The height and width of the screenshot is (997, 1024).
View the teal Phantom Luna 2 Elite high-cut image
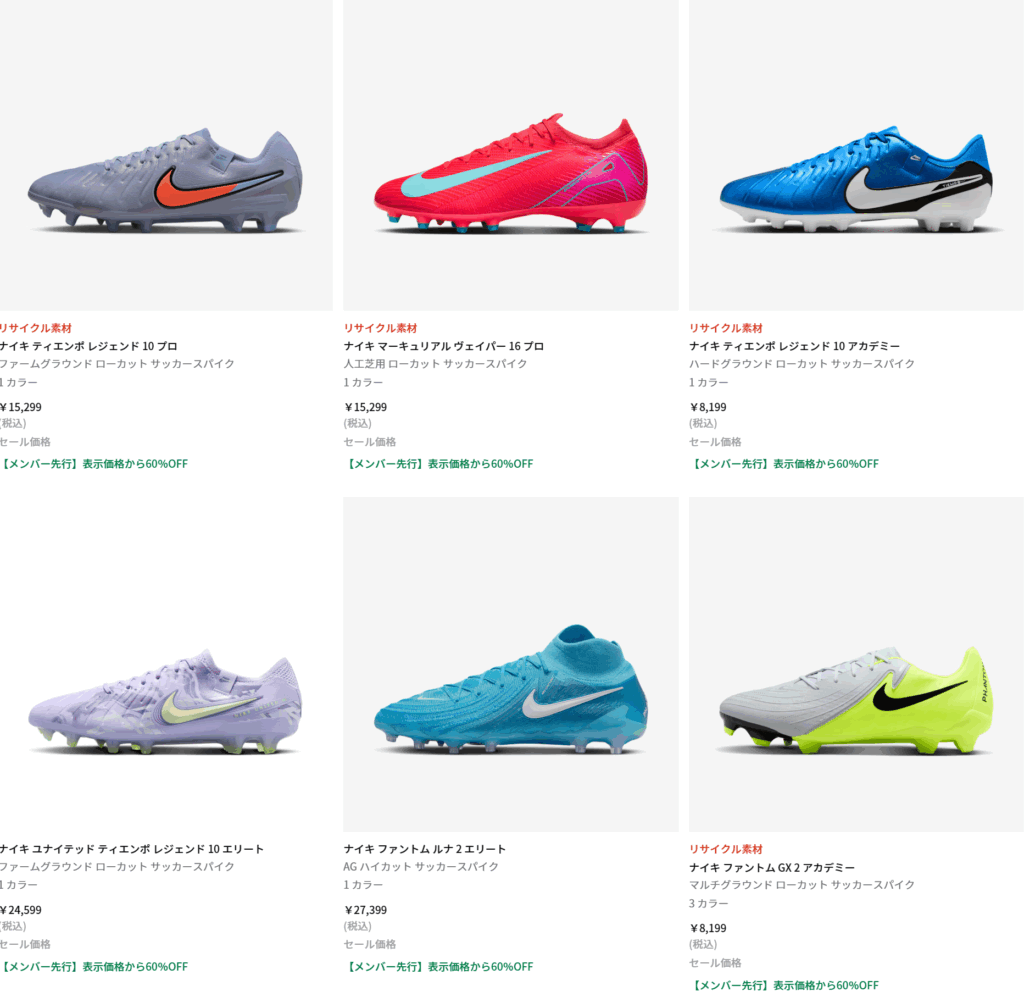point(510,690)
